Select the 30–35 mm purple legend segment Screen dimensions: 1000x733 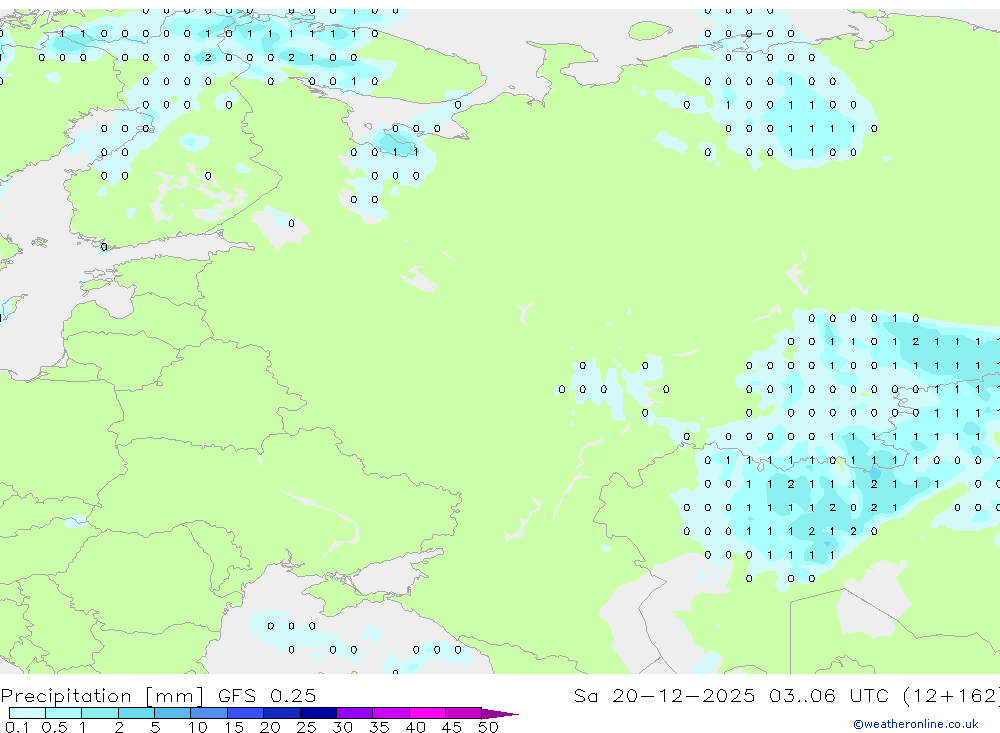click(355, 713)
